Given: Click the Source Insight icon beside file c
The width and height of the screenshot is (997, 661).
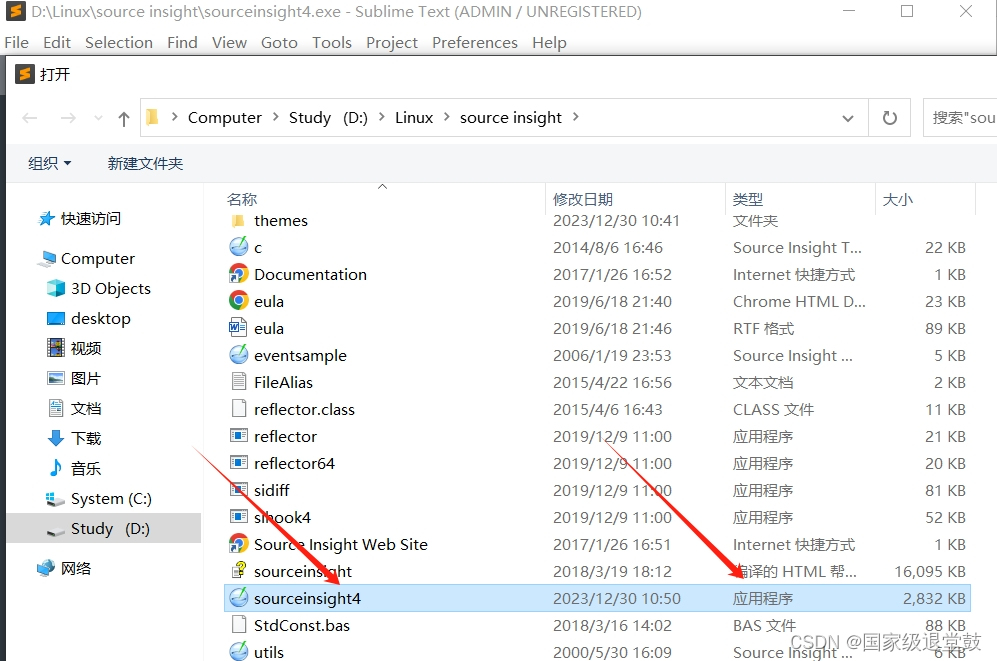Looking at the screenshot, I should (238, 247).
